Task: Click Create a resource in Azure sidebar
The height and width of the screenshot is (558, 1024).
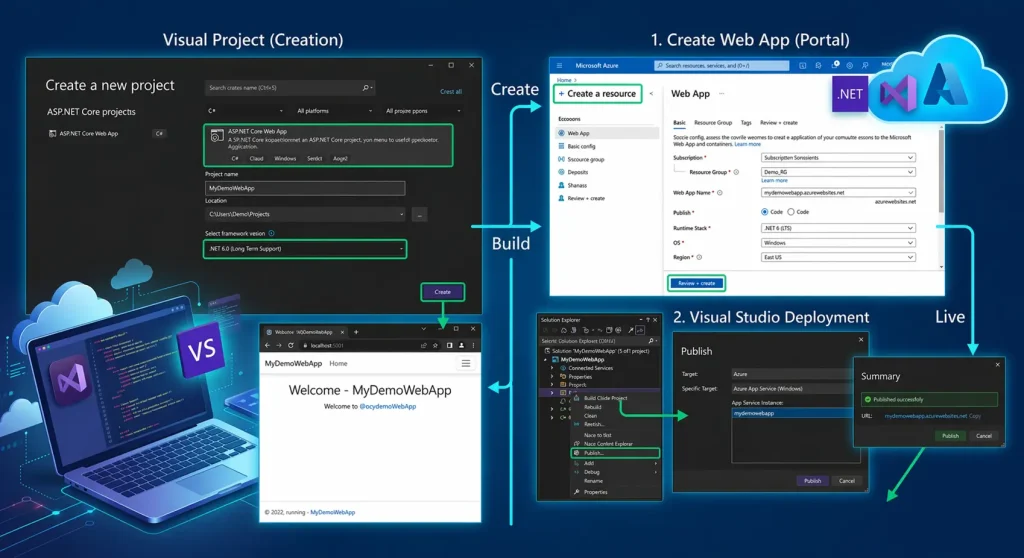Action: click(597, 94)
